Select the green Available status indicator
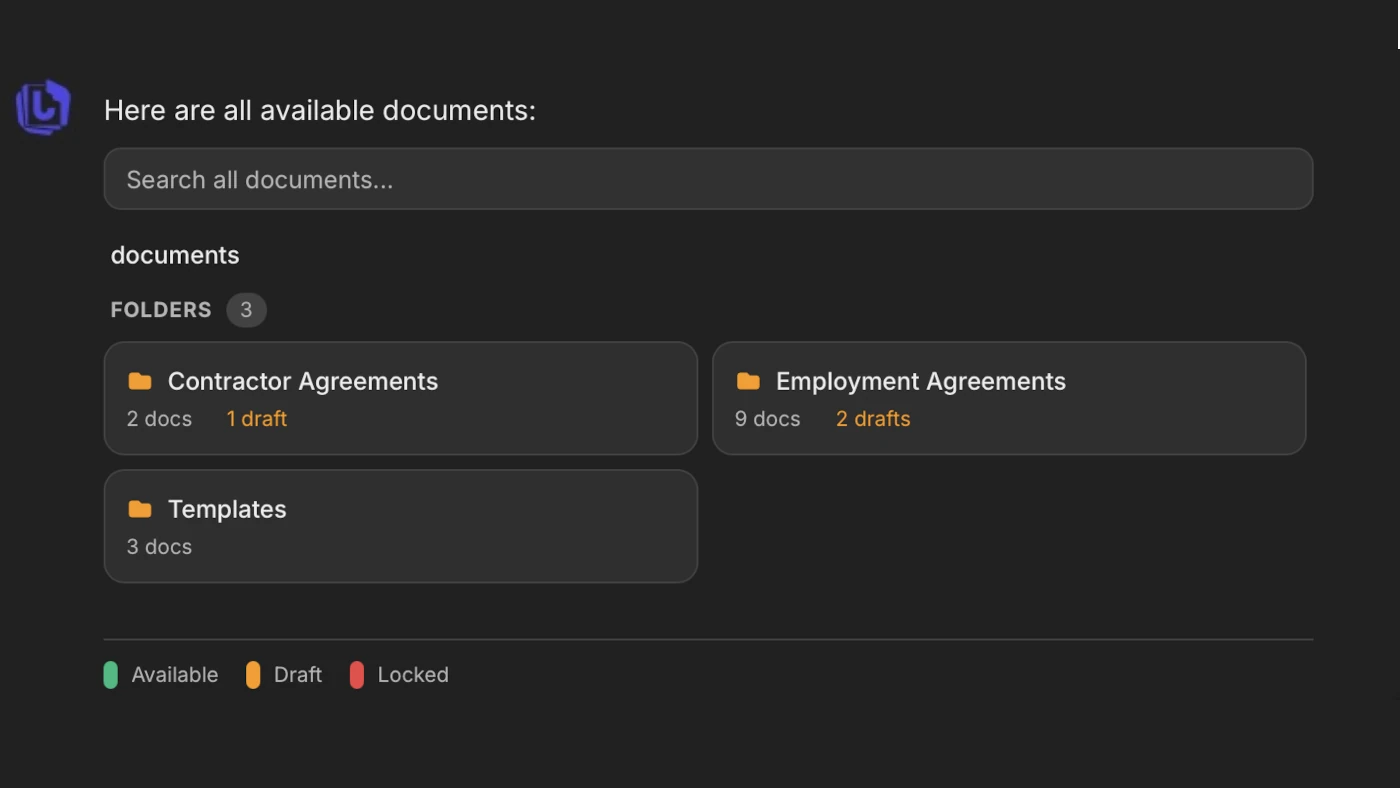Screen dimensions: 1400x788 point(111,675)
